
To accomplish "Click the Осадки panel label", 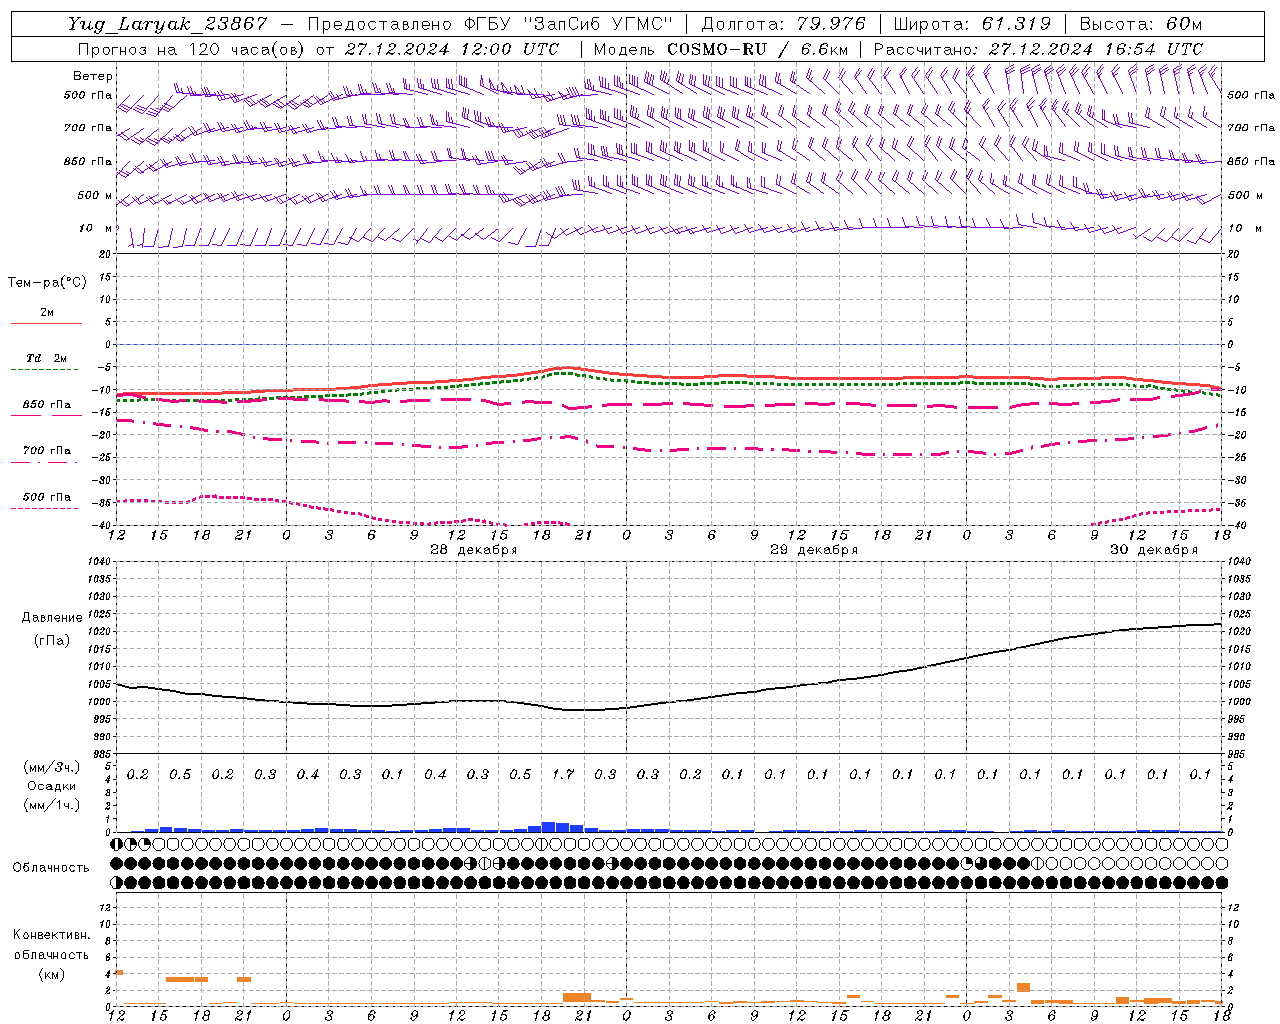I will [52, 786].
